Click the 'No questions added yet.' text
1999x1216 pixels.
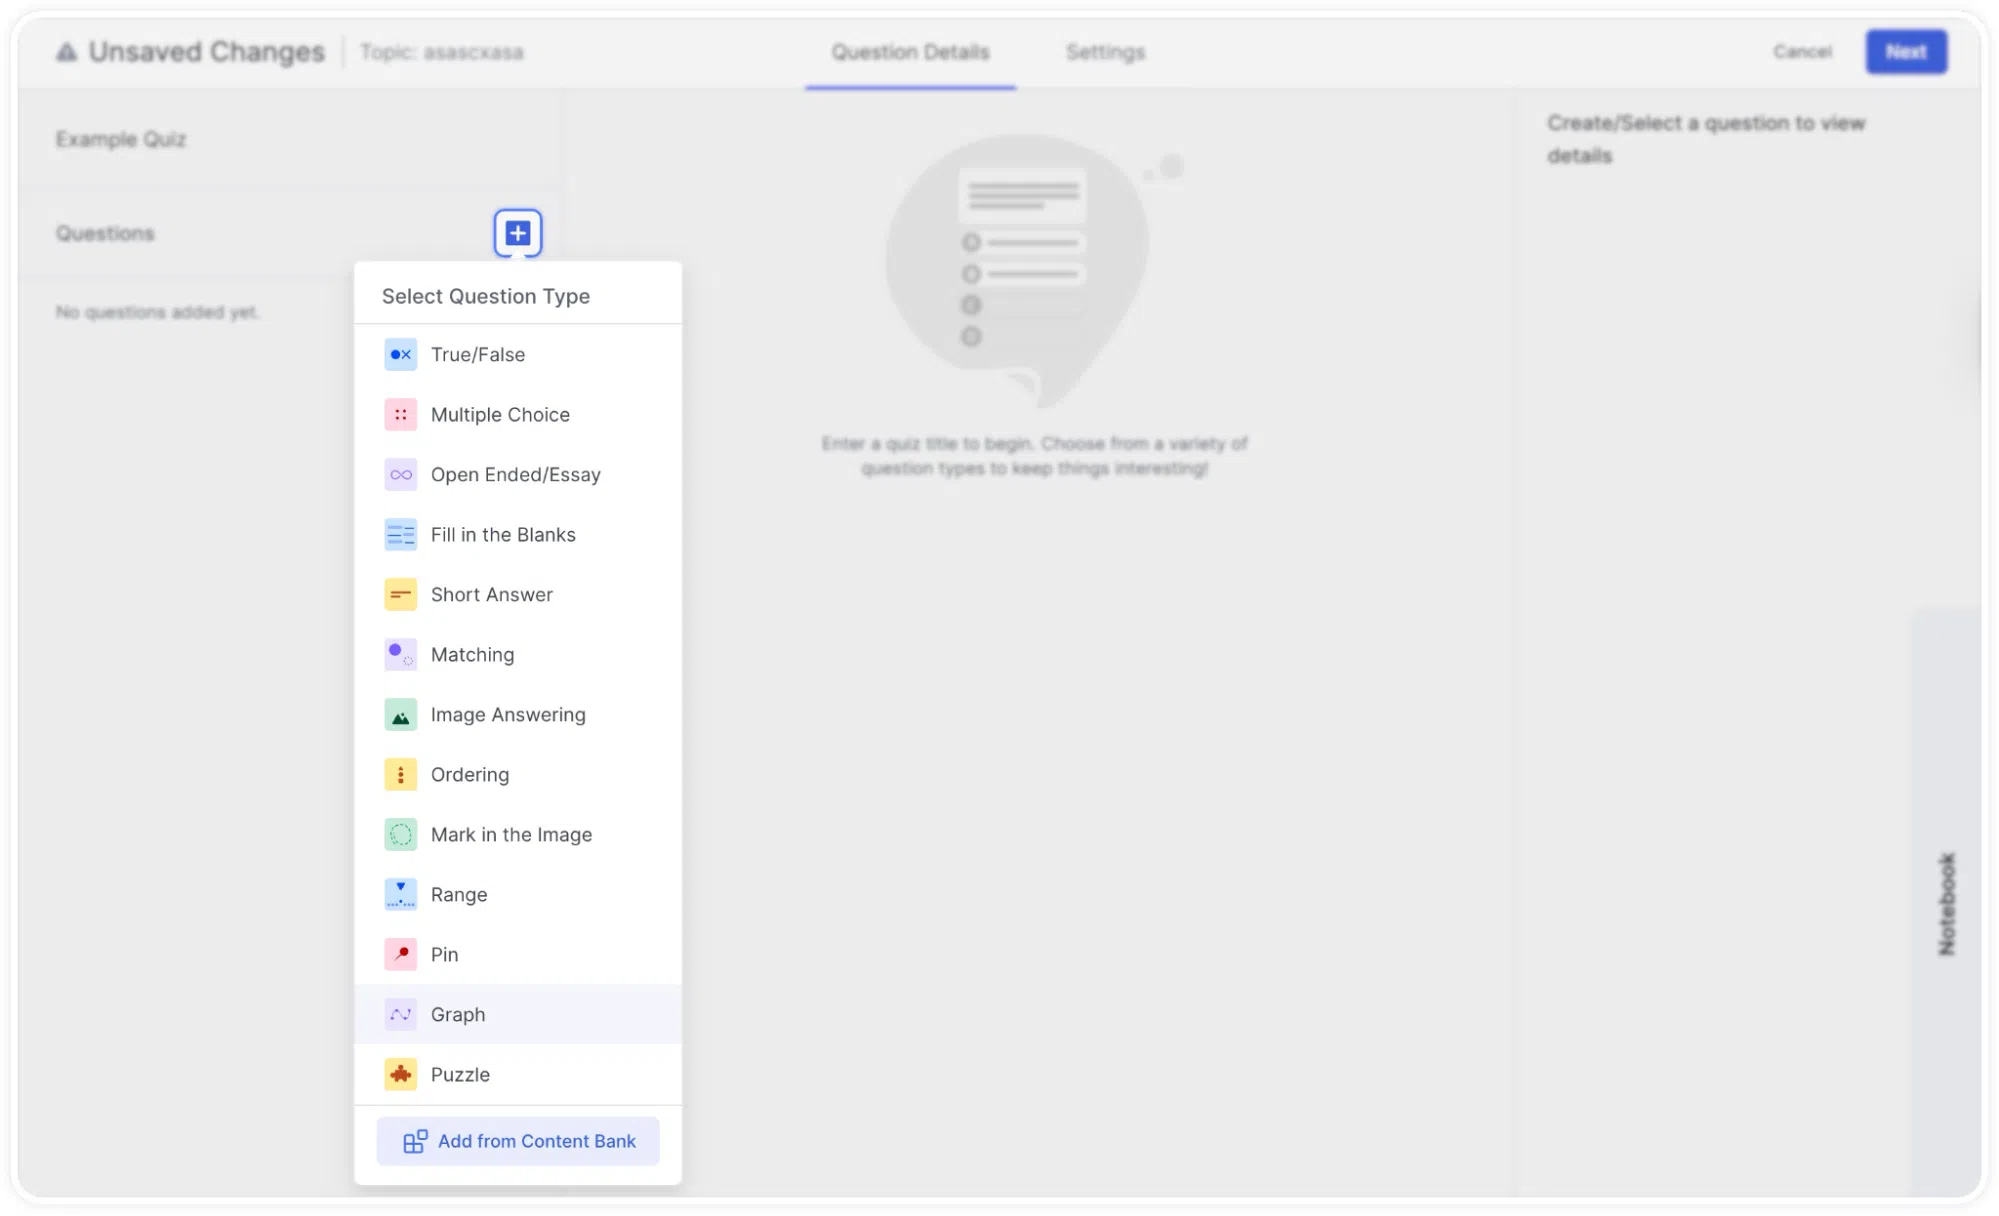pyautogui.click(x=157, y=312)
